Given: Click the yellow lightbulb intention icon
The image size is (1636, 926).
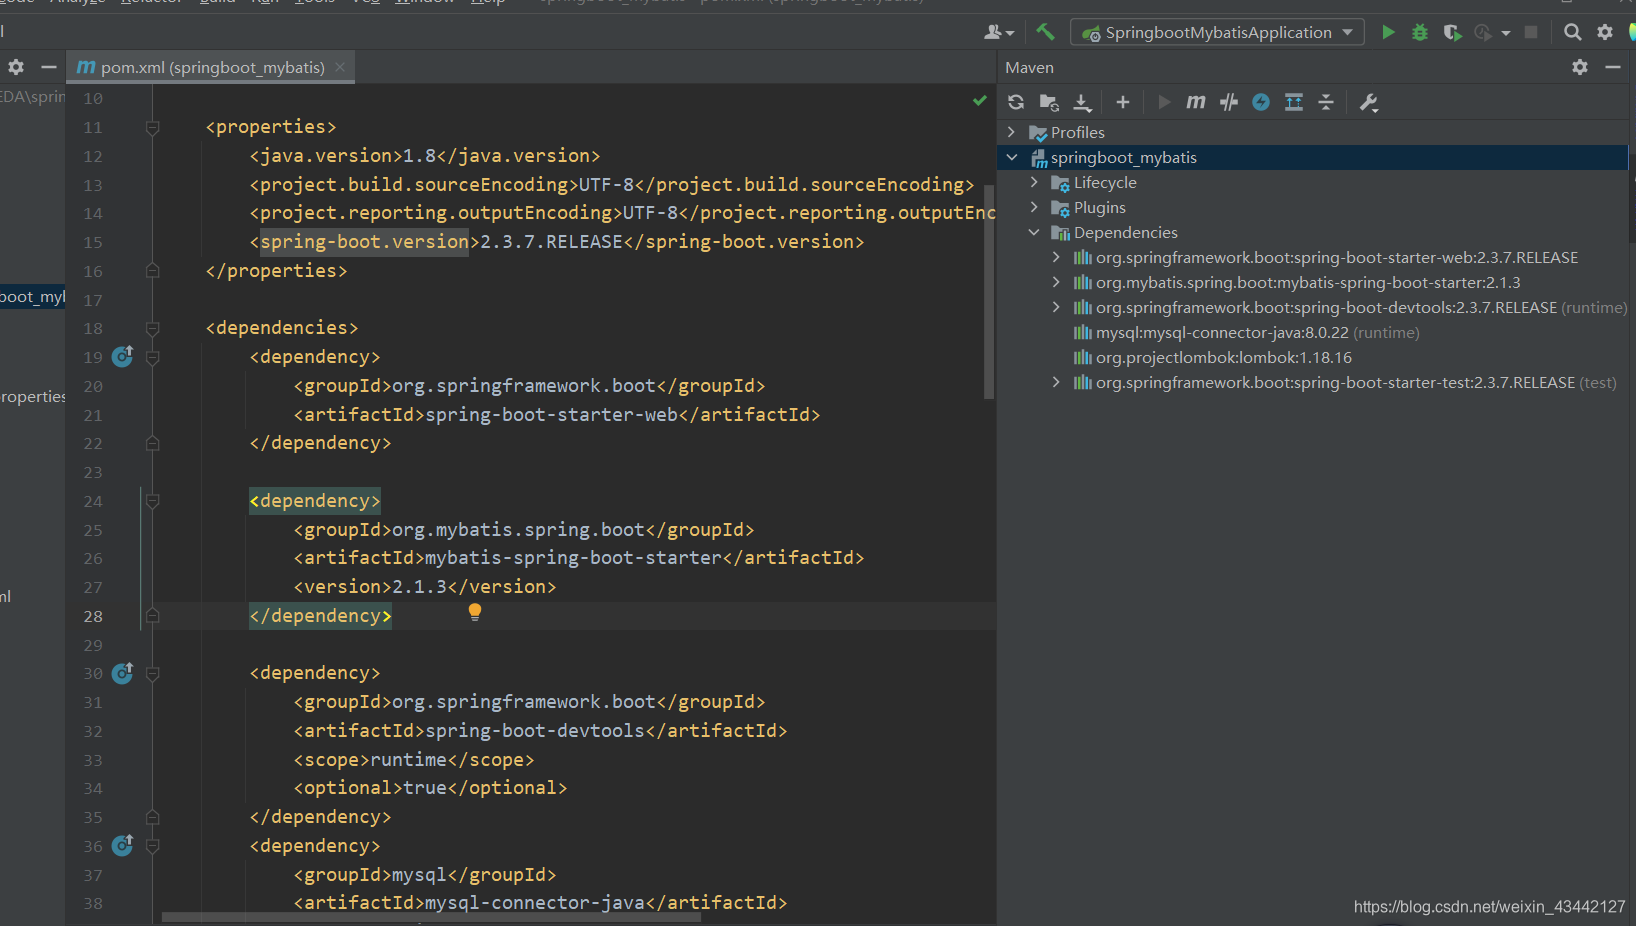Looking at the screenshot, I should 474,611.
